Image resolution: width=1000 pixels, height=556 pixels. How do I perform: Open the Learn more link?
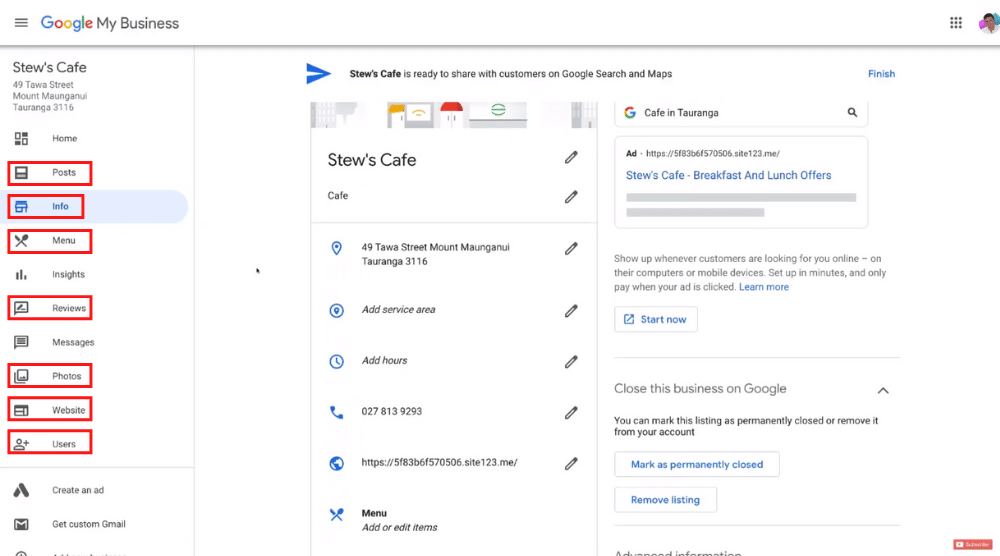click(763, 287)
